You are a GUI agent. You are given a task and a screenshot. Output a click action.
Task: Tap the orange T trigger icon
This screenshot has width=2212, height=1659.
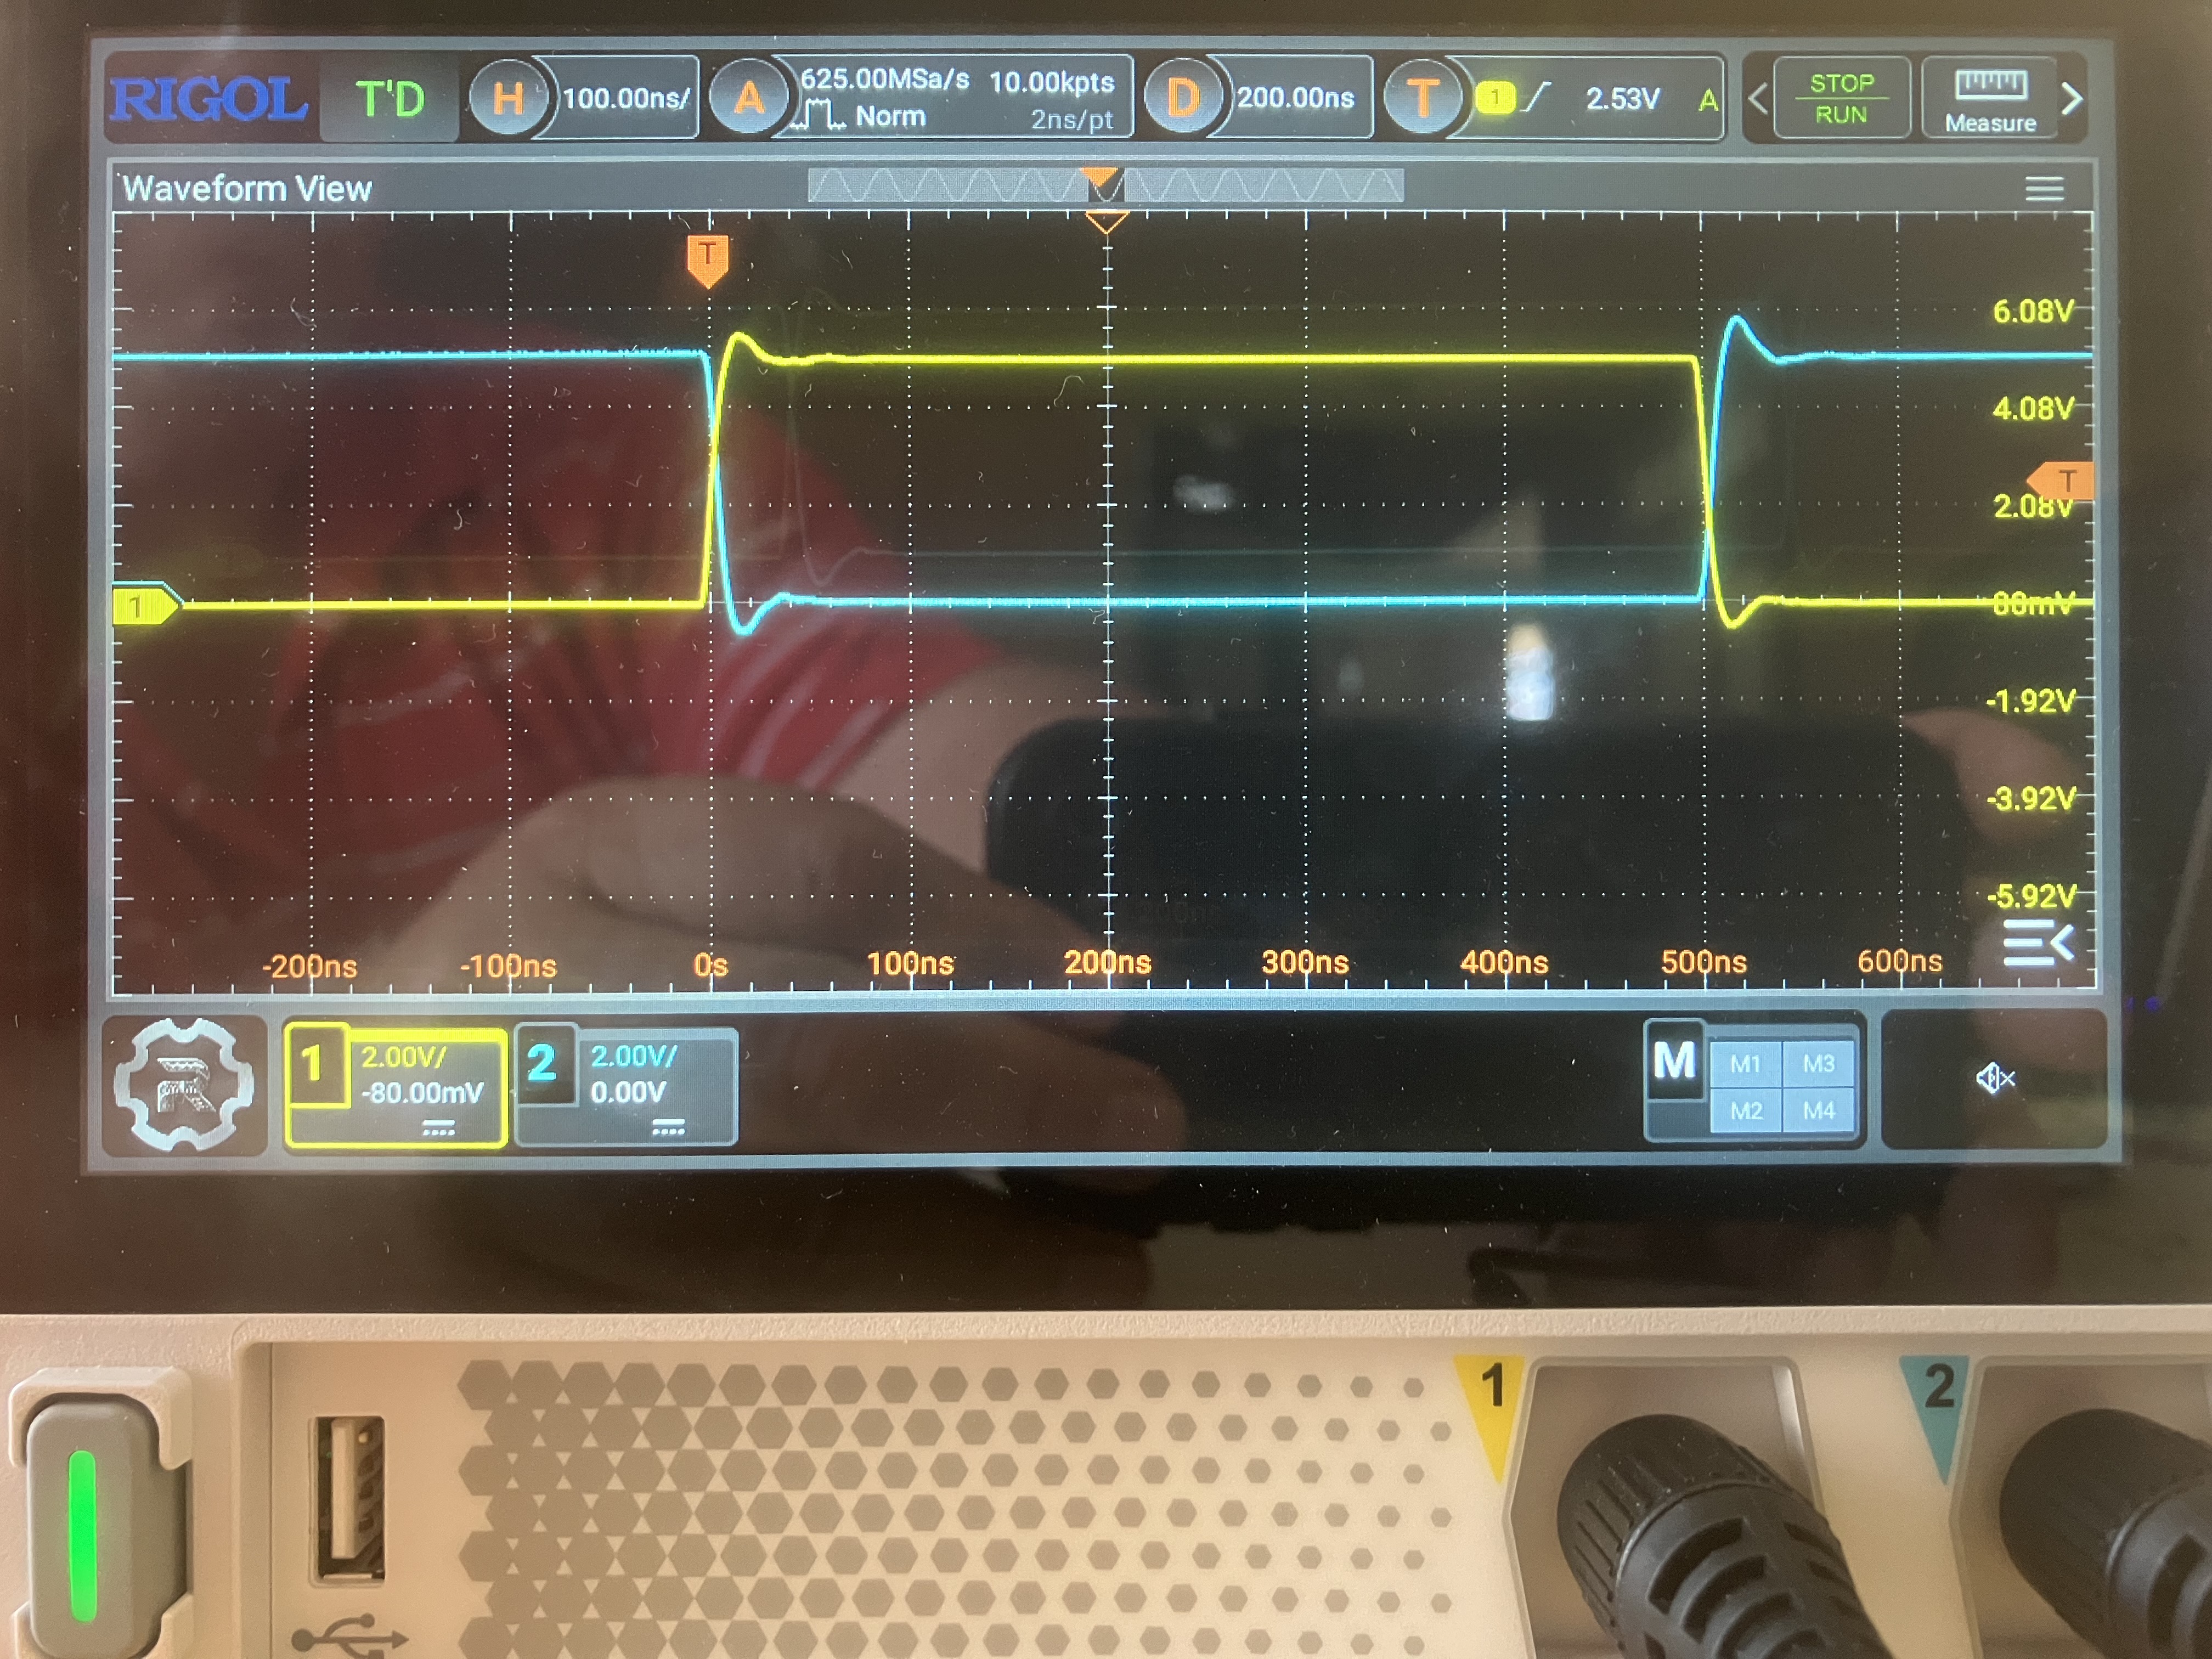1422,98
